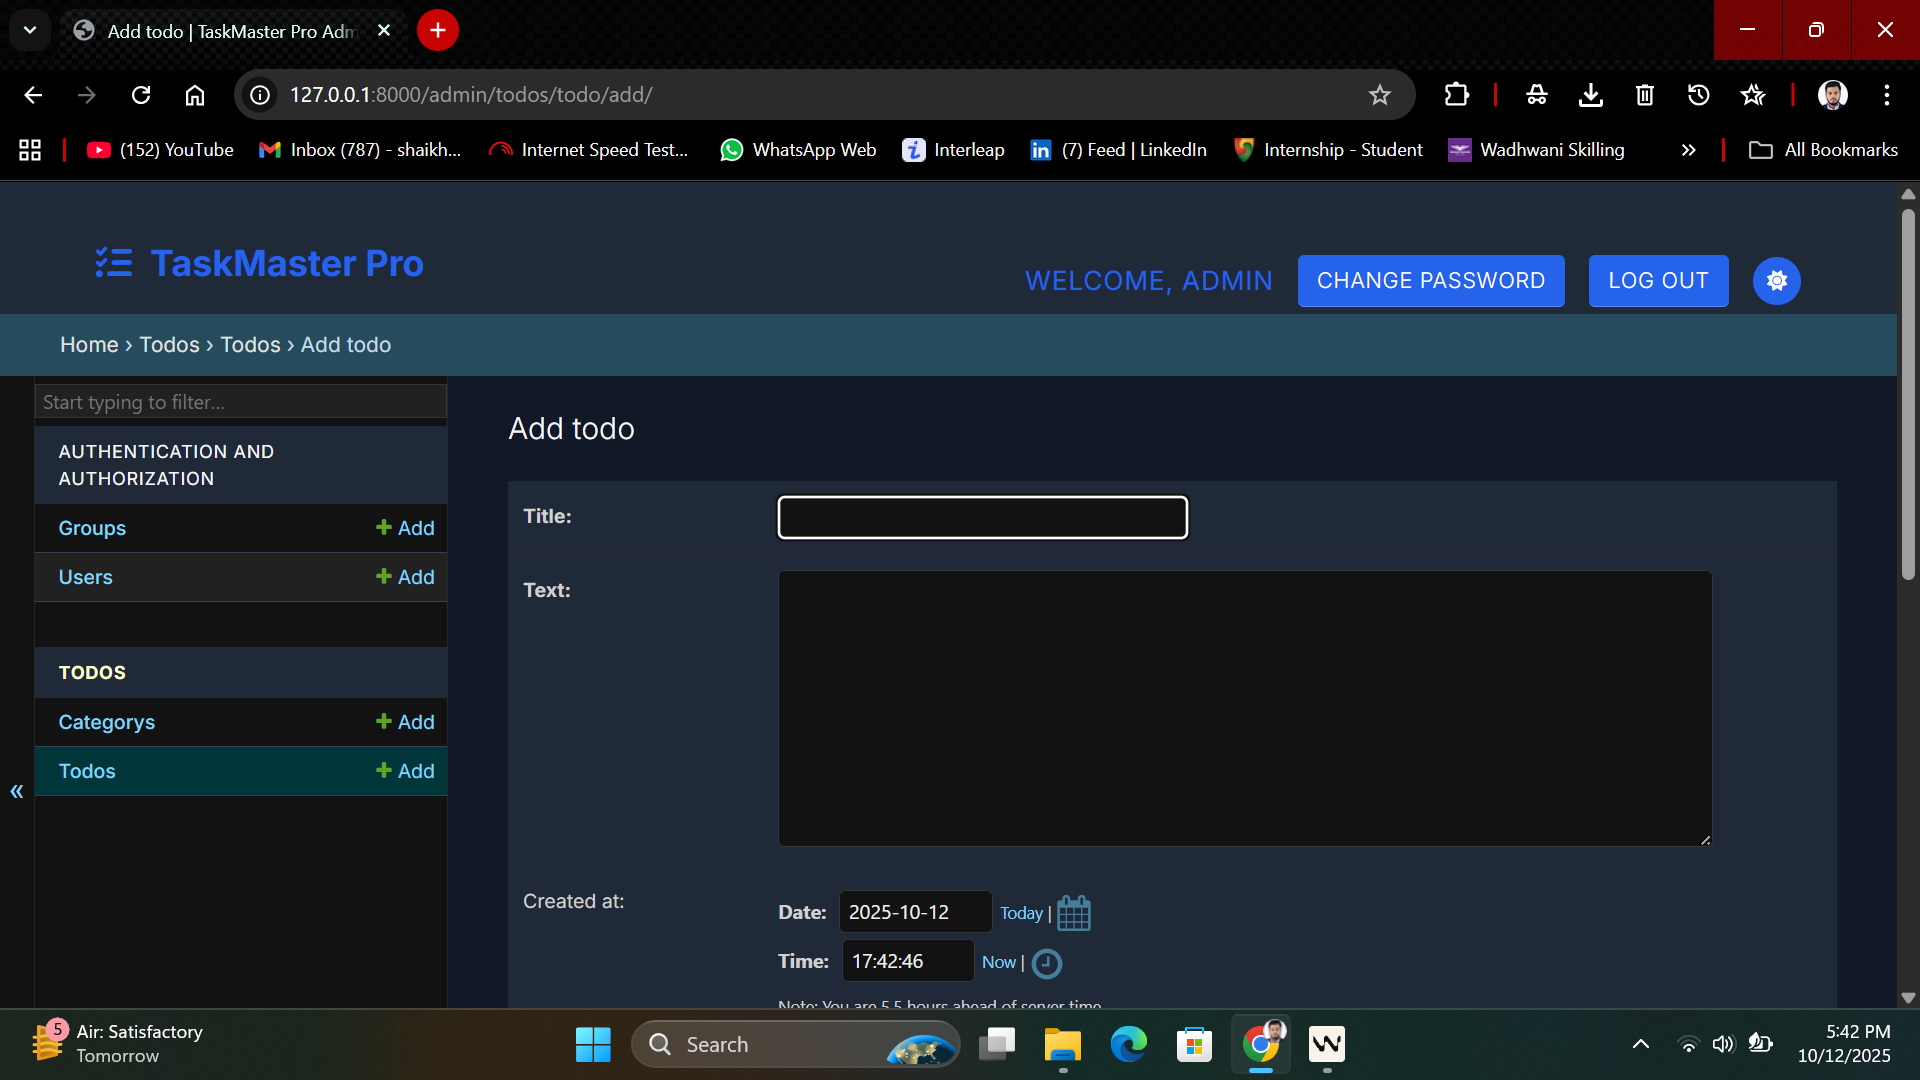Open the Wadhwani Skilling bookmark
Viewport: 1920px width, 1080px height.
(1536, 150)
